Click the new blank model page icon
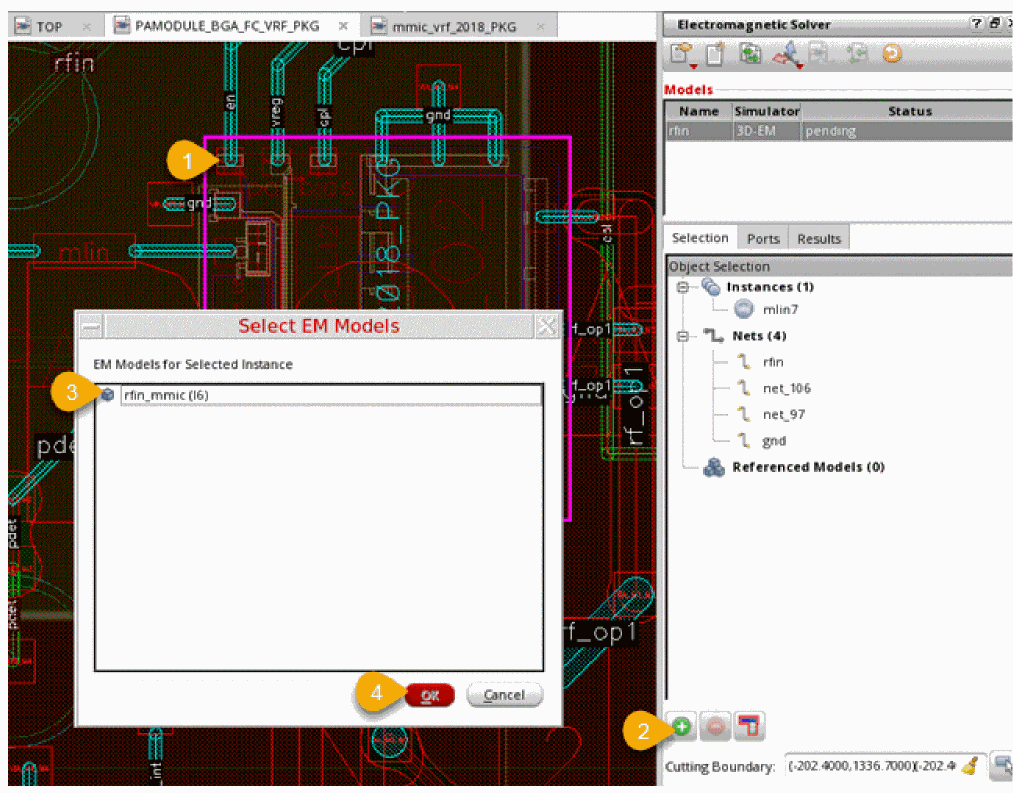This screenshot has width=1013, height=793. (x=715, y=55)
